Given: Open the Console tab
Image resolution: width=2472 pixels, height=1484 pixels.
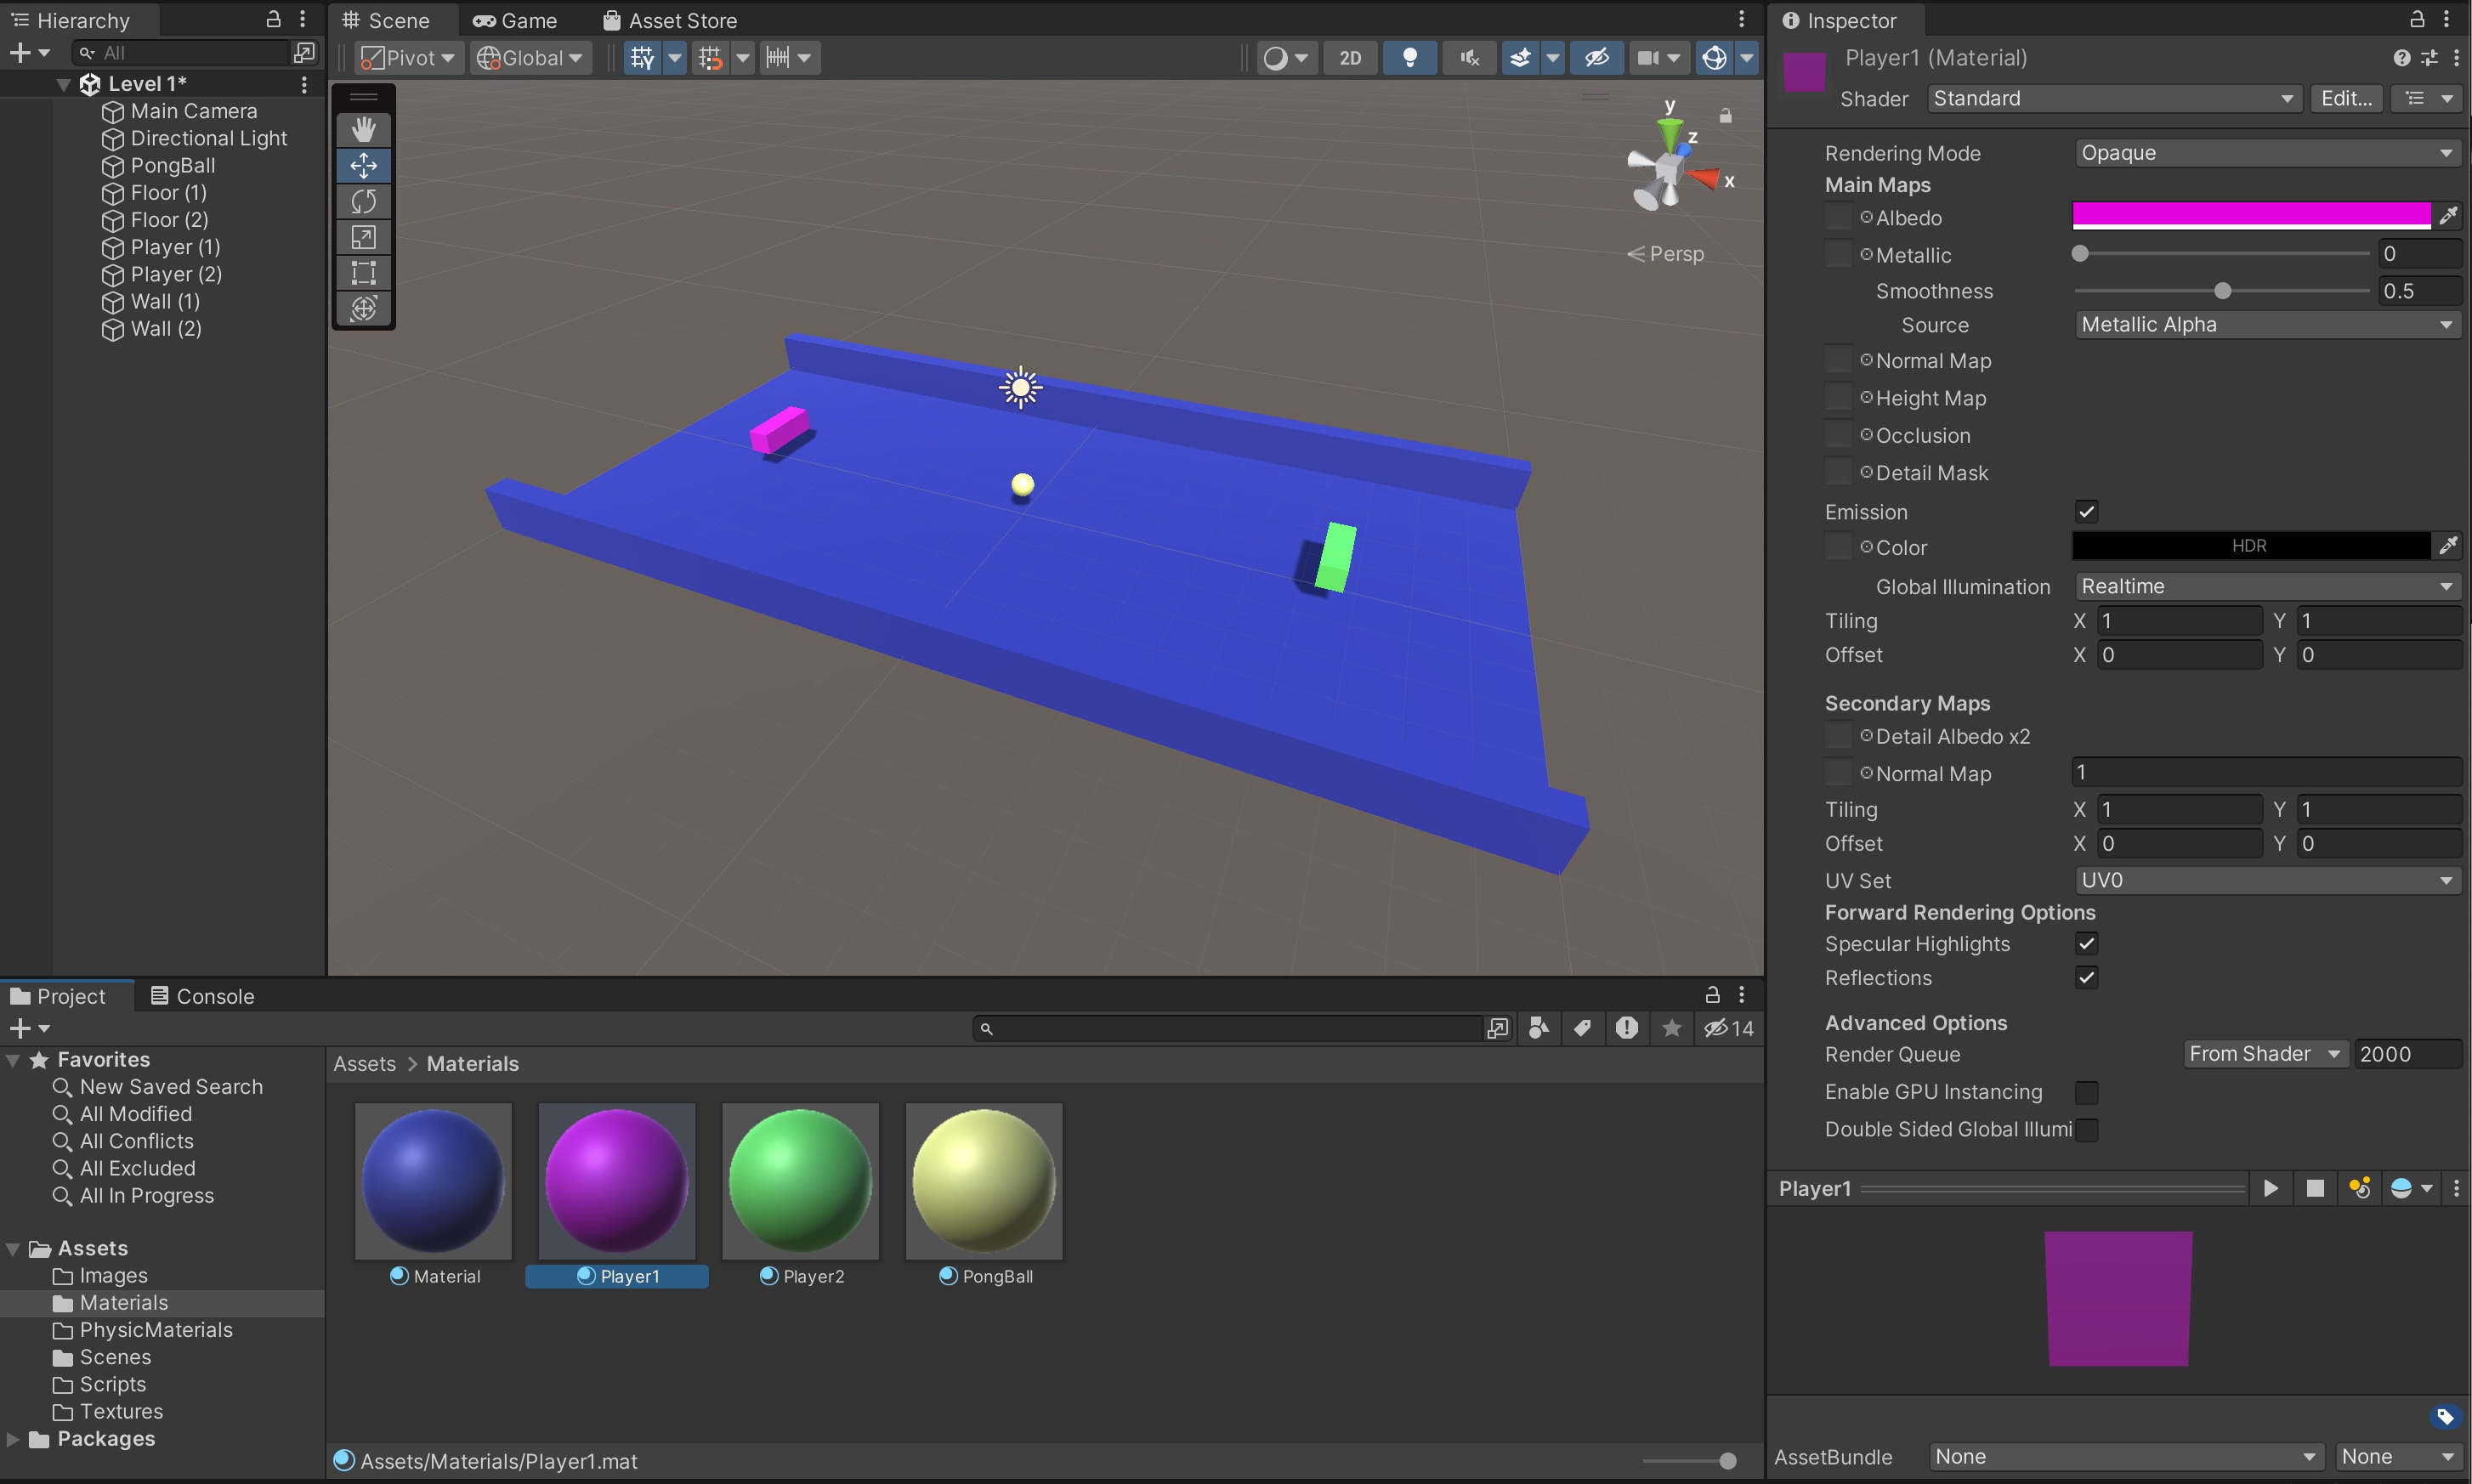Looking at the screenshot, I should pyautogui.click(x=203, y=996).
